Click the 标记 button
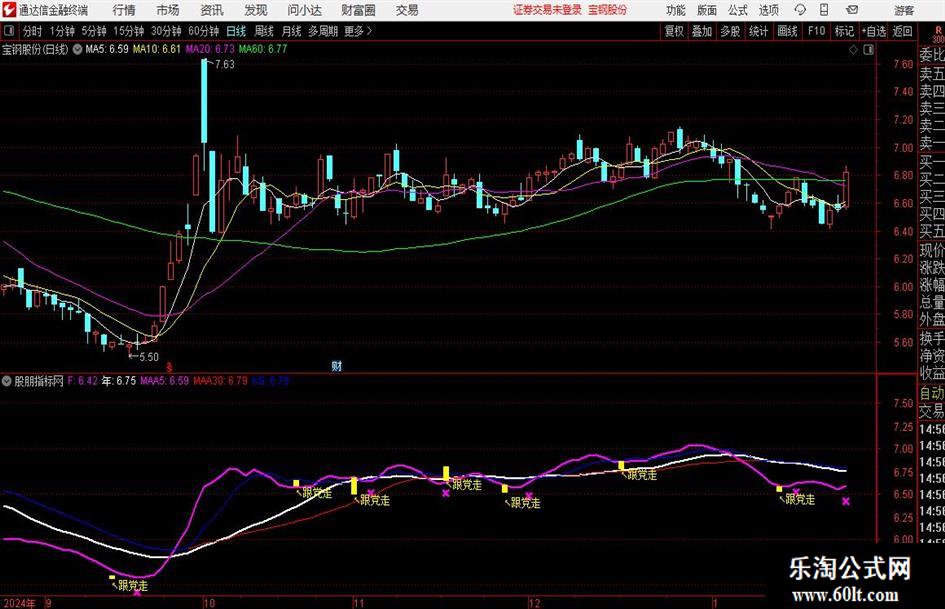Screen dimensions: 945x609 [844, 31]
